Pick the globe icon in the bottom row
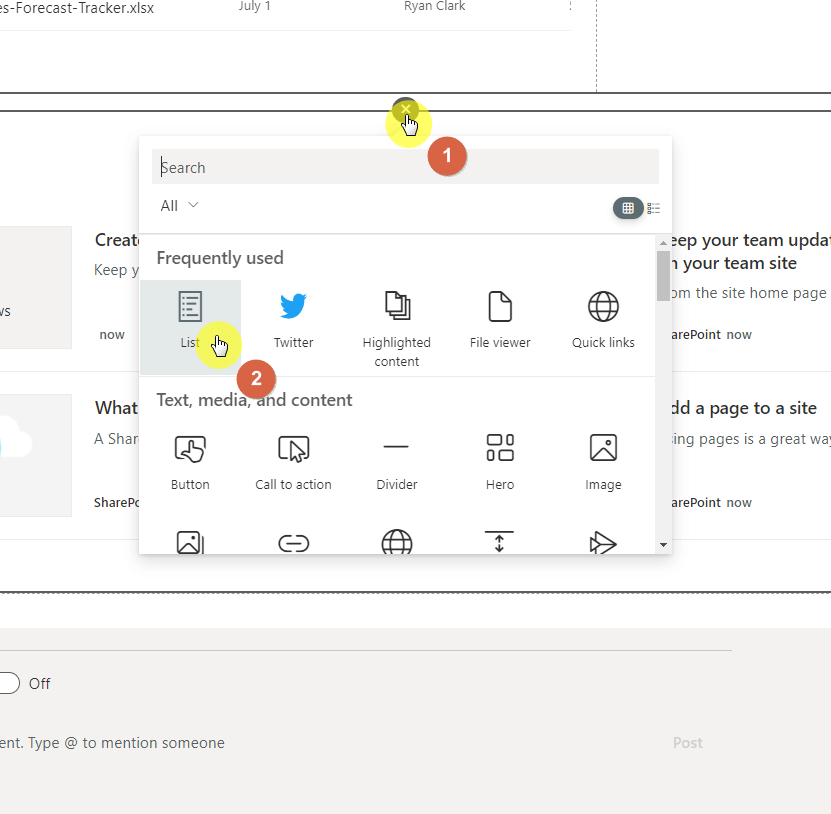This screenshot has width=831, height=814. [396, 542]
